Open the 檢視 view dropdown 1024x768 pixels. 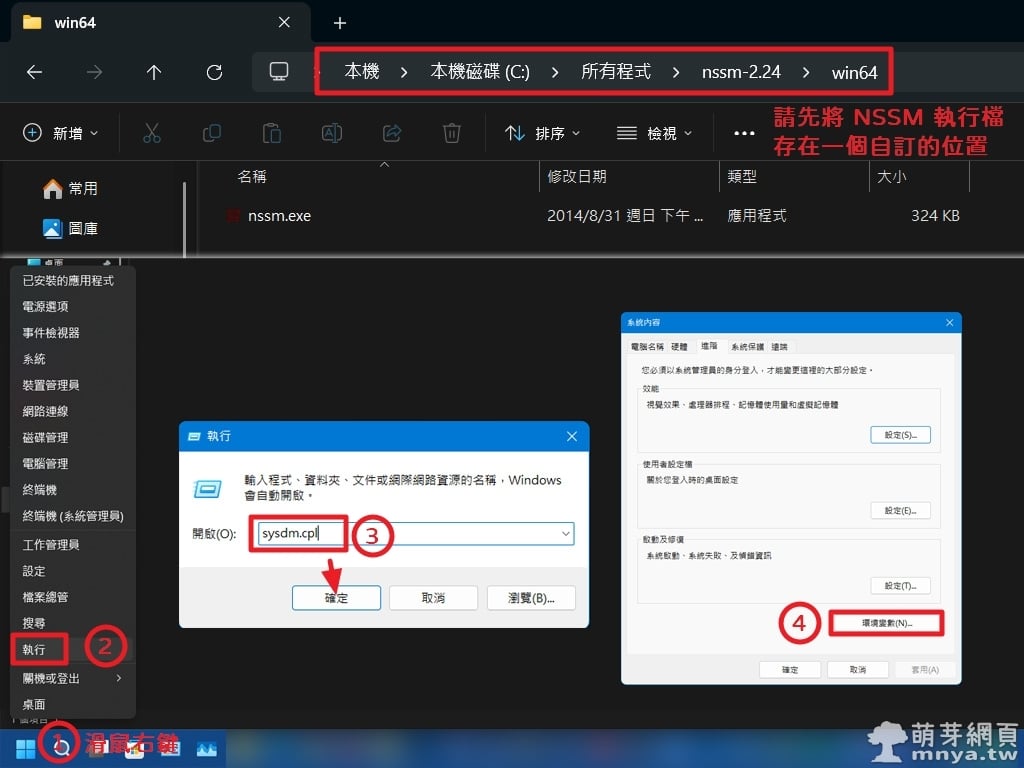click(654, 133)
